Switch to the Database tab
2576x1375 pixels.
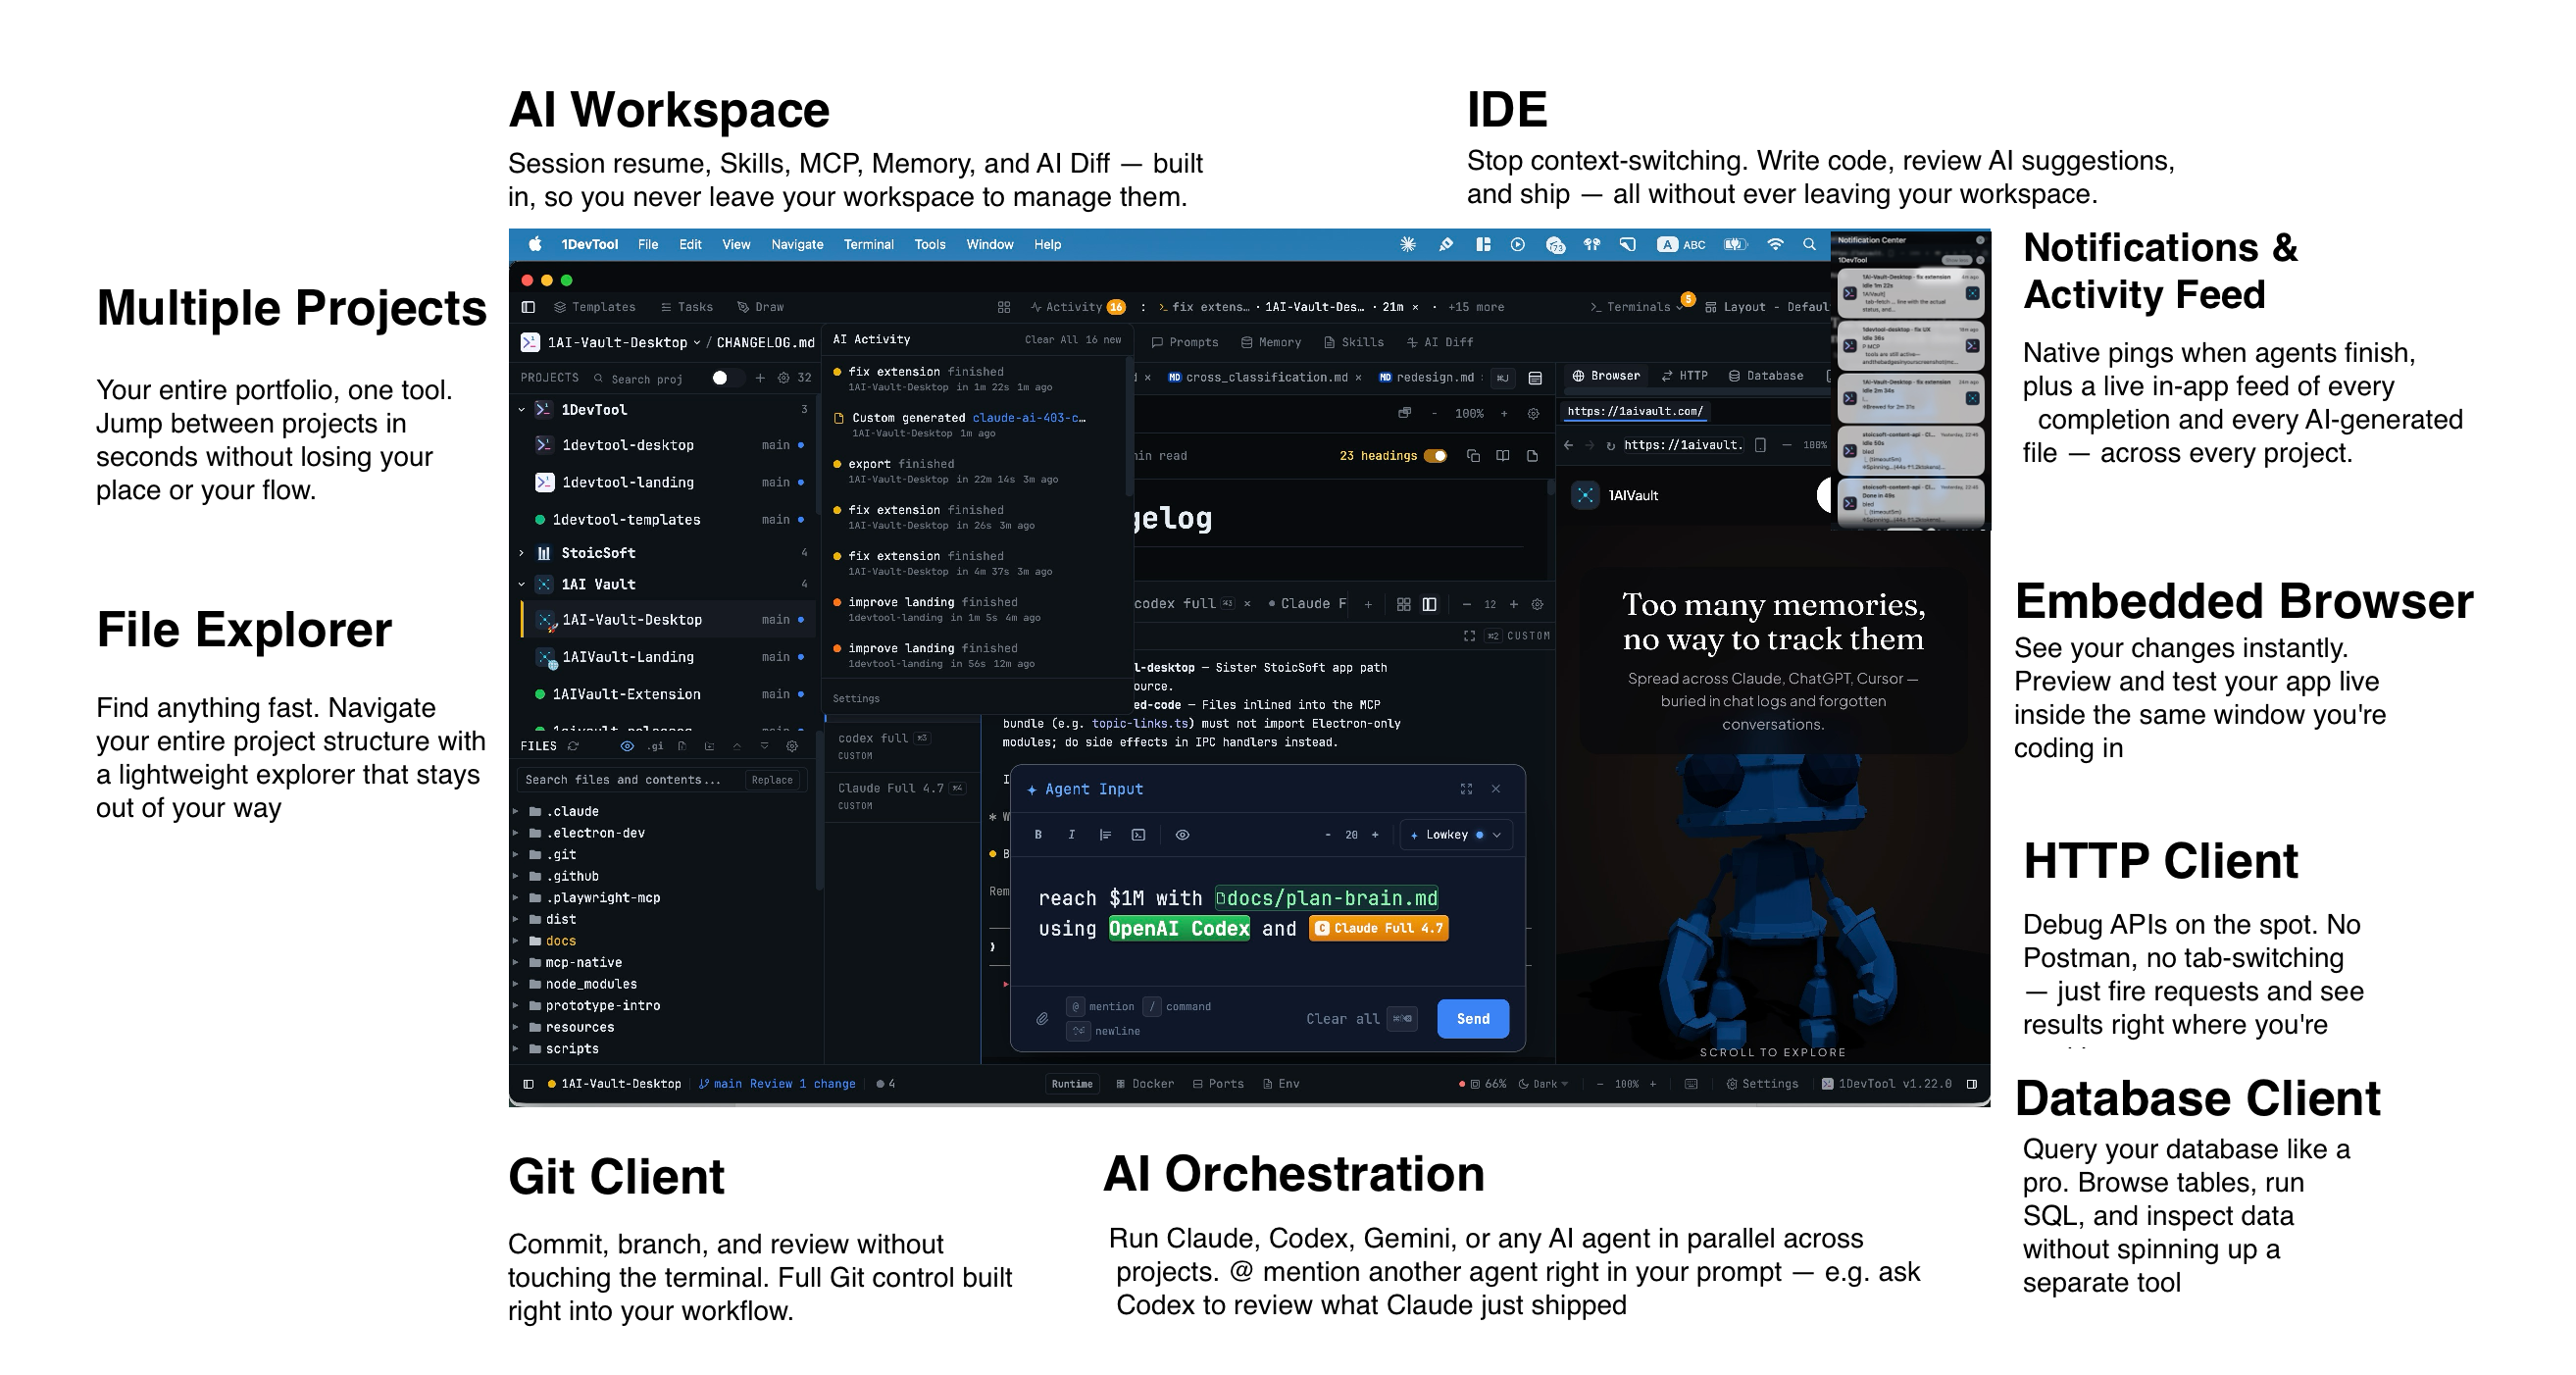(1766, 376)
